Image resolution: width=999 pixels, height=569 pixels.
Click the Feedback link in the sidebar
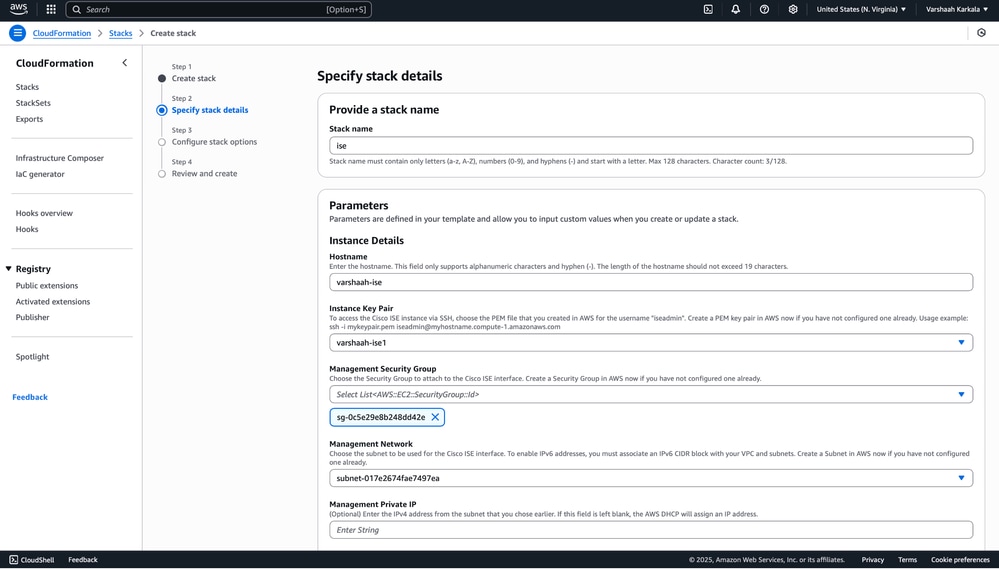click(30, 397)
